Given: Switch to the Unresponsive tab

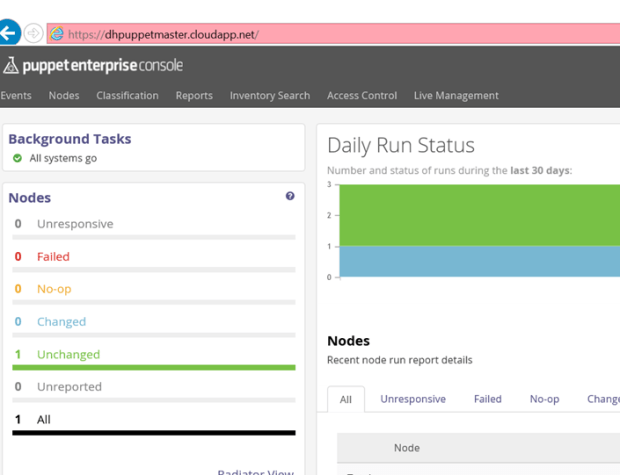Looking at the screenshot, I should pyautogui.click(x=413, y=399).
